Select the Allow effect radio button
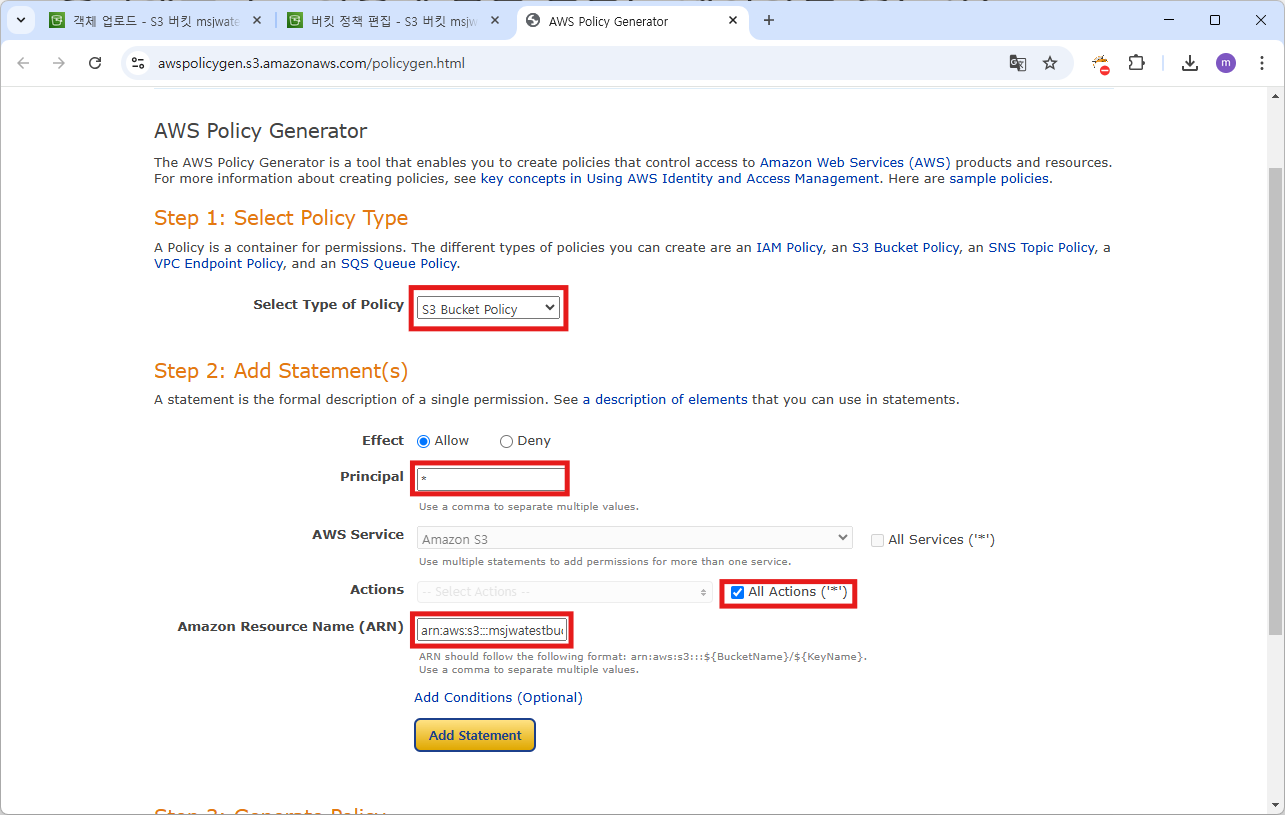This screenshot has height=815, width=1285. (423, 441)
